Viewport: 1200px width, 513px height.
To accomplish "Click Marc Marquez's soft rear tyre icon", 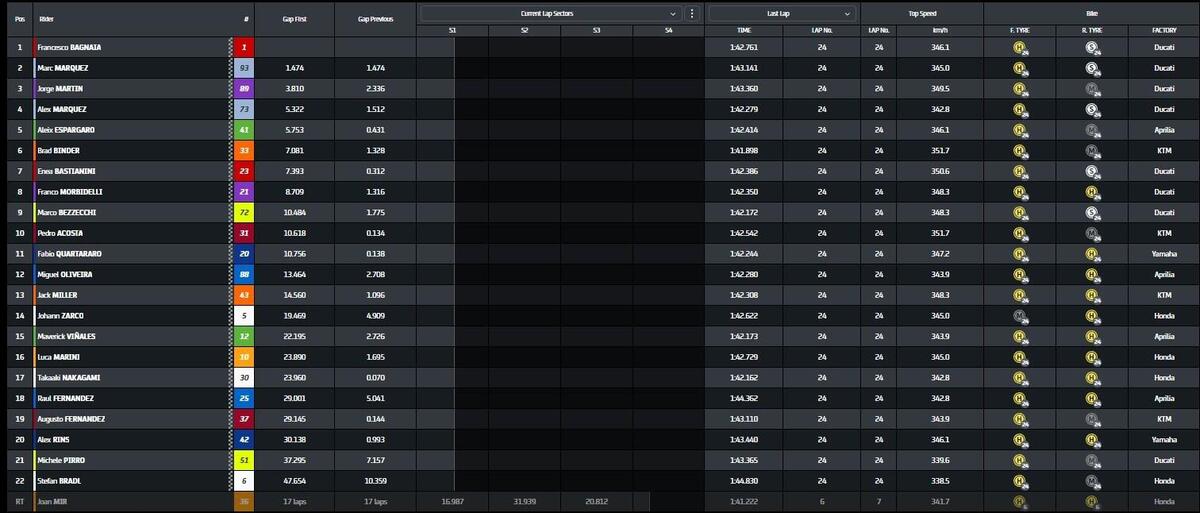I will (x=1093, y=68).
